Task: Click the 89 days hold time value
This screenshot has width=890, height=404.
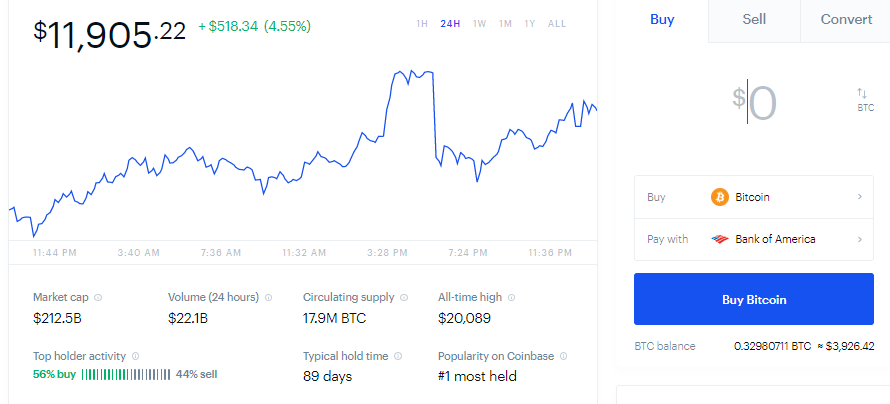Action: 328,376
